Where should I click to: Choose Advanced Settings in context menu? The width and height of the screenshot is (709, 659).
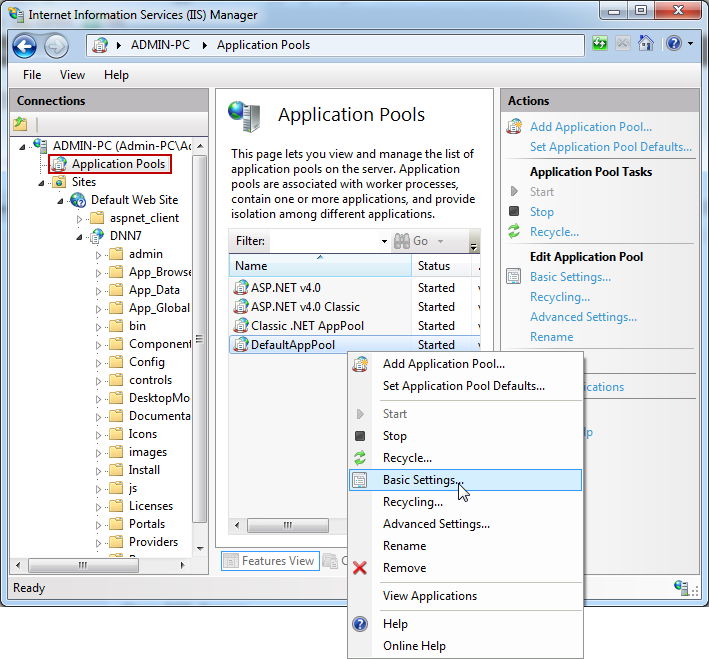tap(465, 524)
